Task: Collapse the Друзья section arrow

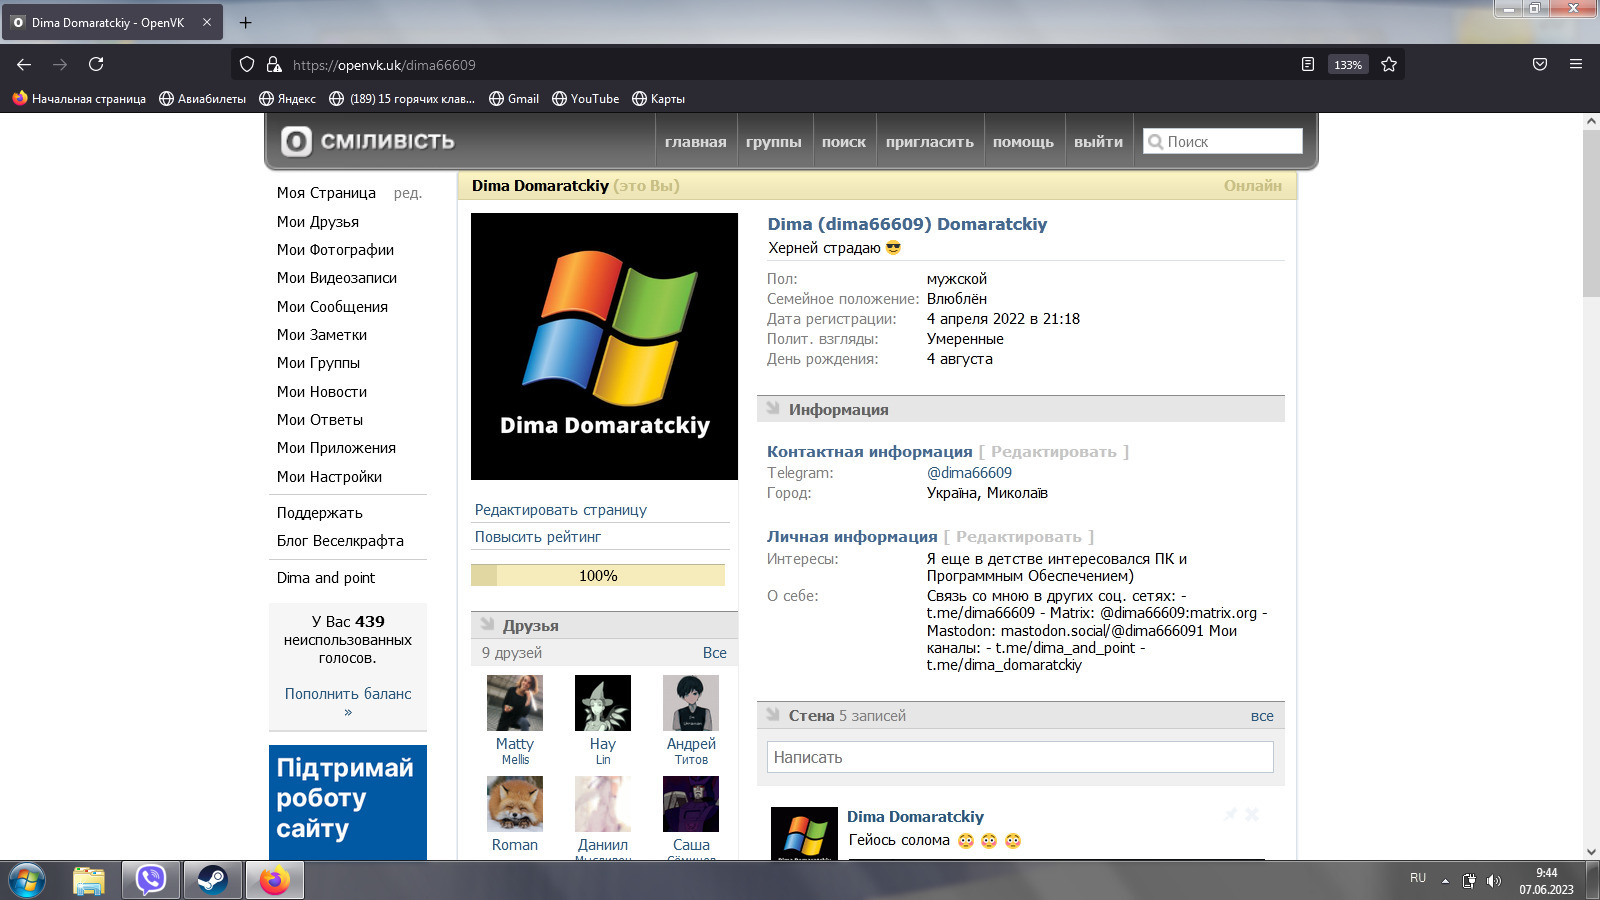Action: [x=487, y=625]
